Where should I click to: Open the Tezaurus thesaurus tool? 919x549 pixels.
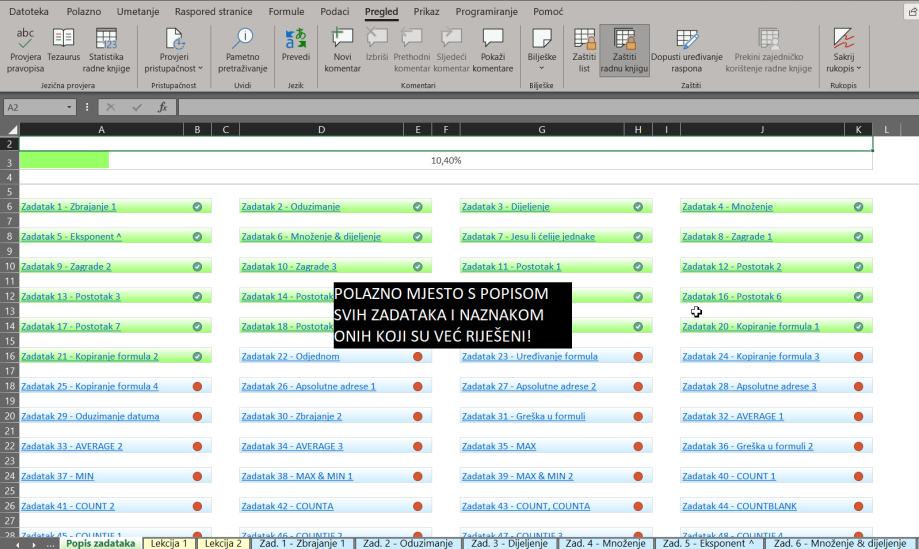click(63, 40)
